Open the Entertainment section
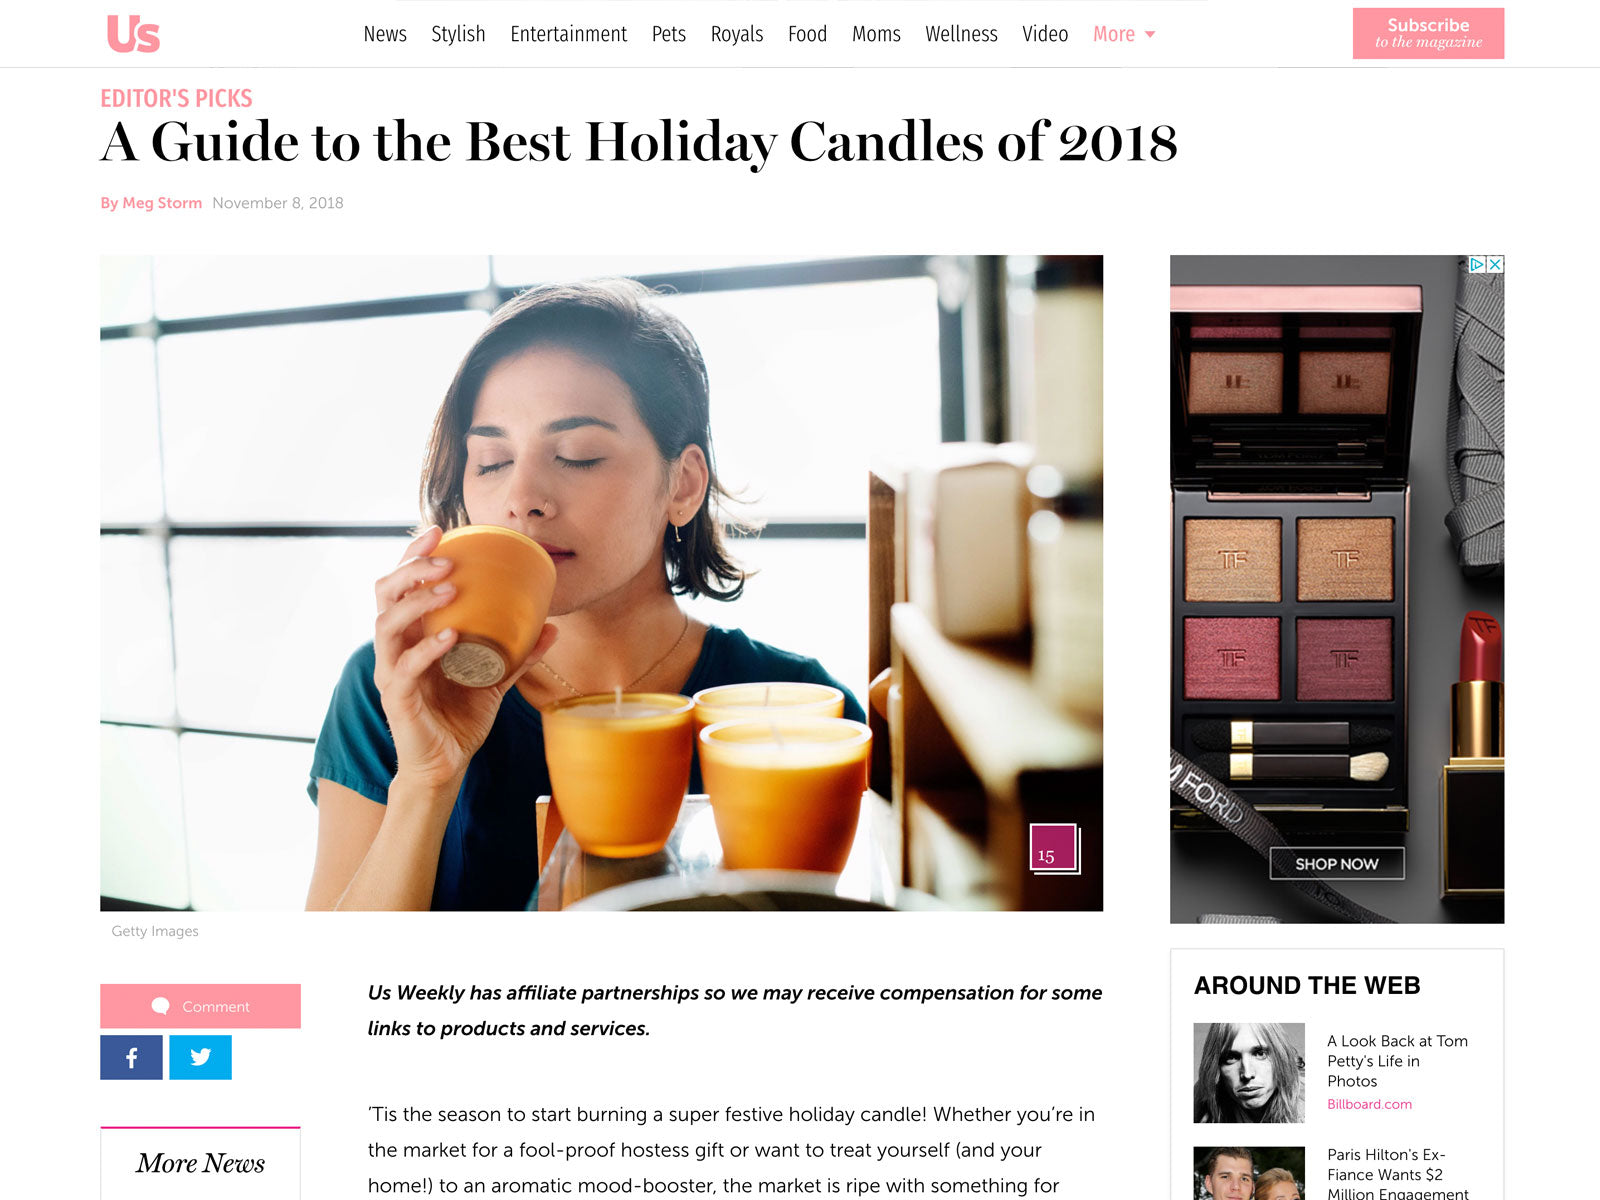Image resolution: width=1600 pixels, height=1200 pixels. point(568,34)
